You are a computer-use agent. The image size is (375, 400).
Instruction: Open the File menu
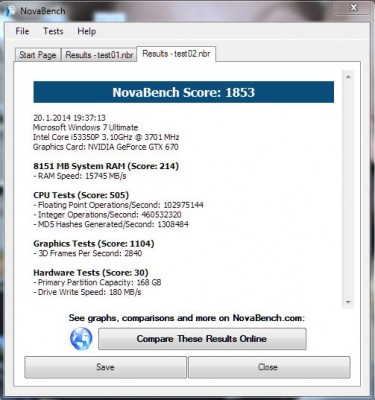(x=22, y=31)
